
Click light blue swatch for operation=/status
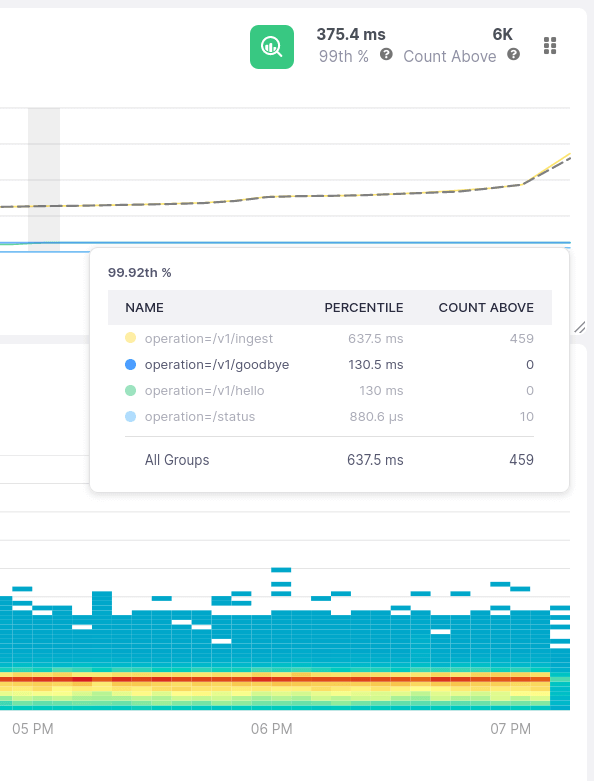[x=130, y=416]
